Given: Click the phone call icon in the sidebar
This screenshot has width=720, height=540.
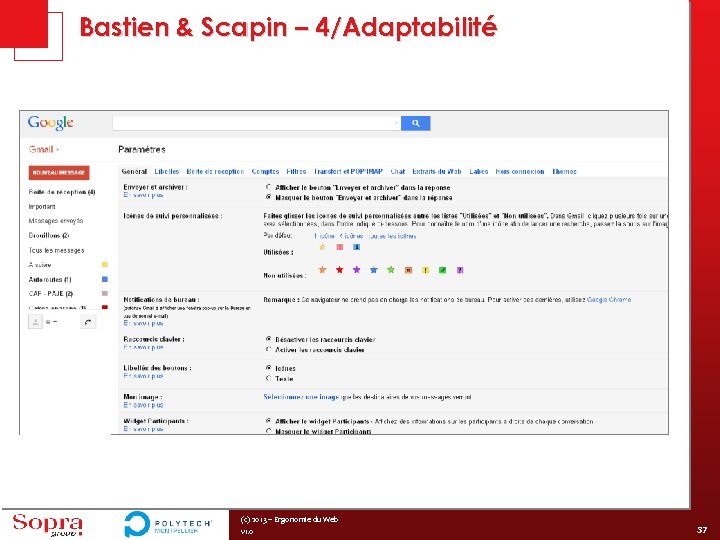Looking at the screenshot, I should (88, 322).
